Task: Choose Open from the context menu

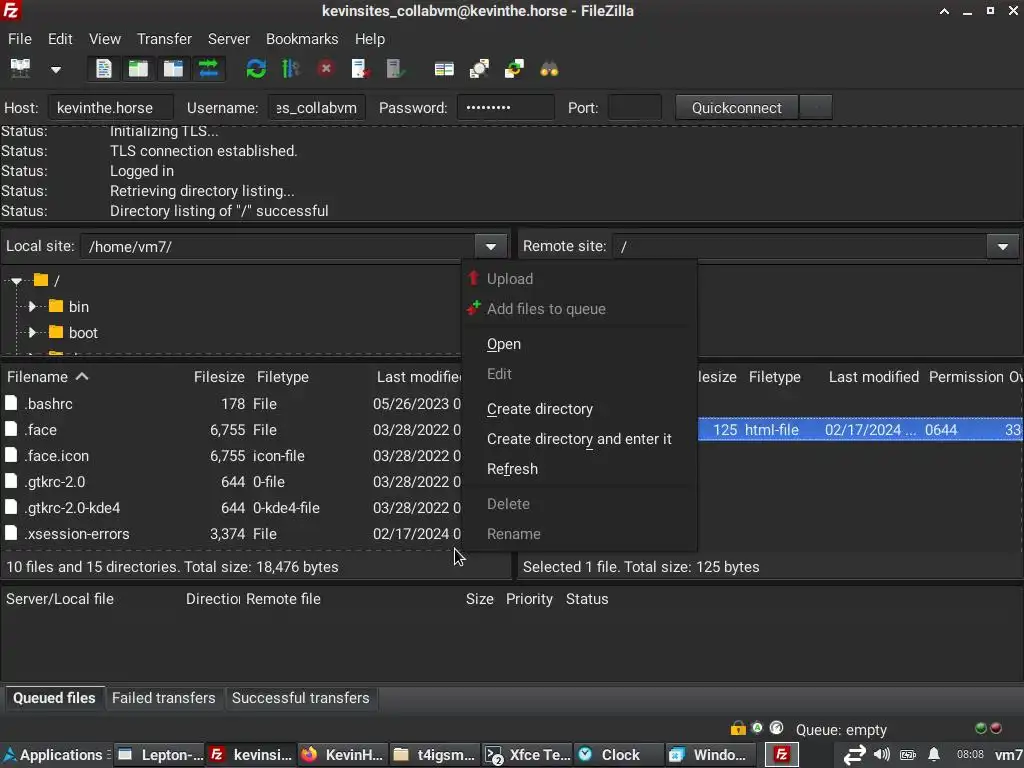Action: (504, 344)
